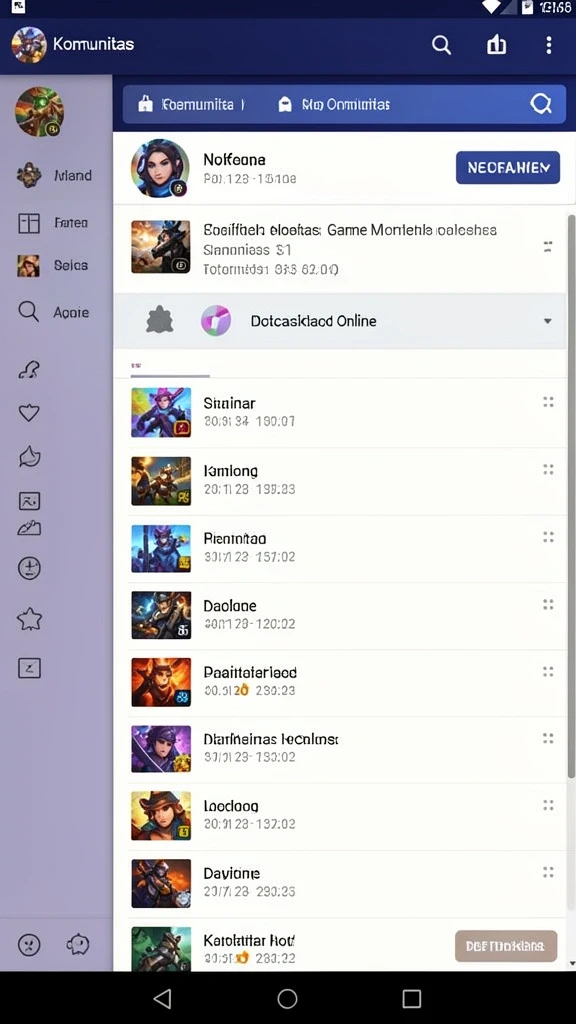The width and height of the screenshot is (576, 1024).
Task: Tap the Komunitas app avatar in header
Action: click(x=29, y=45)
